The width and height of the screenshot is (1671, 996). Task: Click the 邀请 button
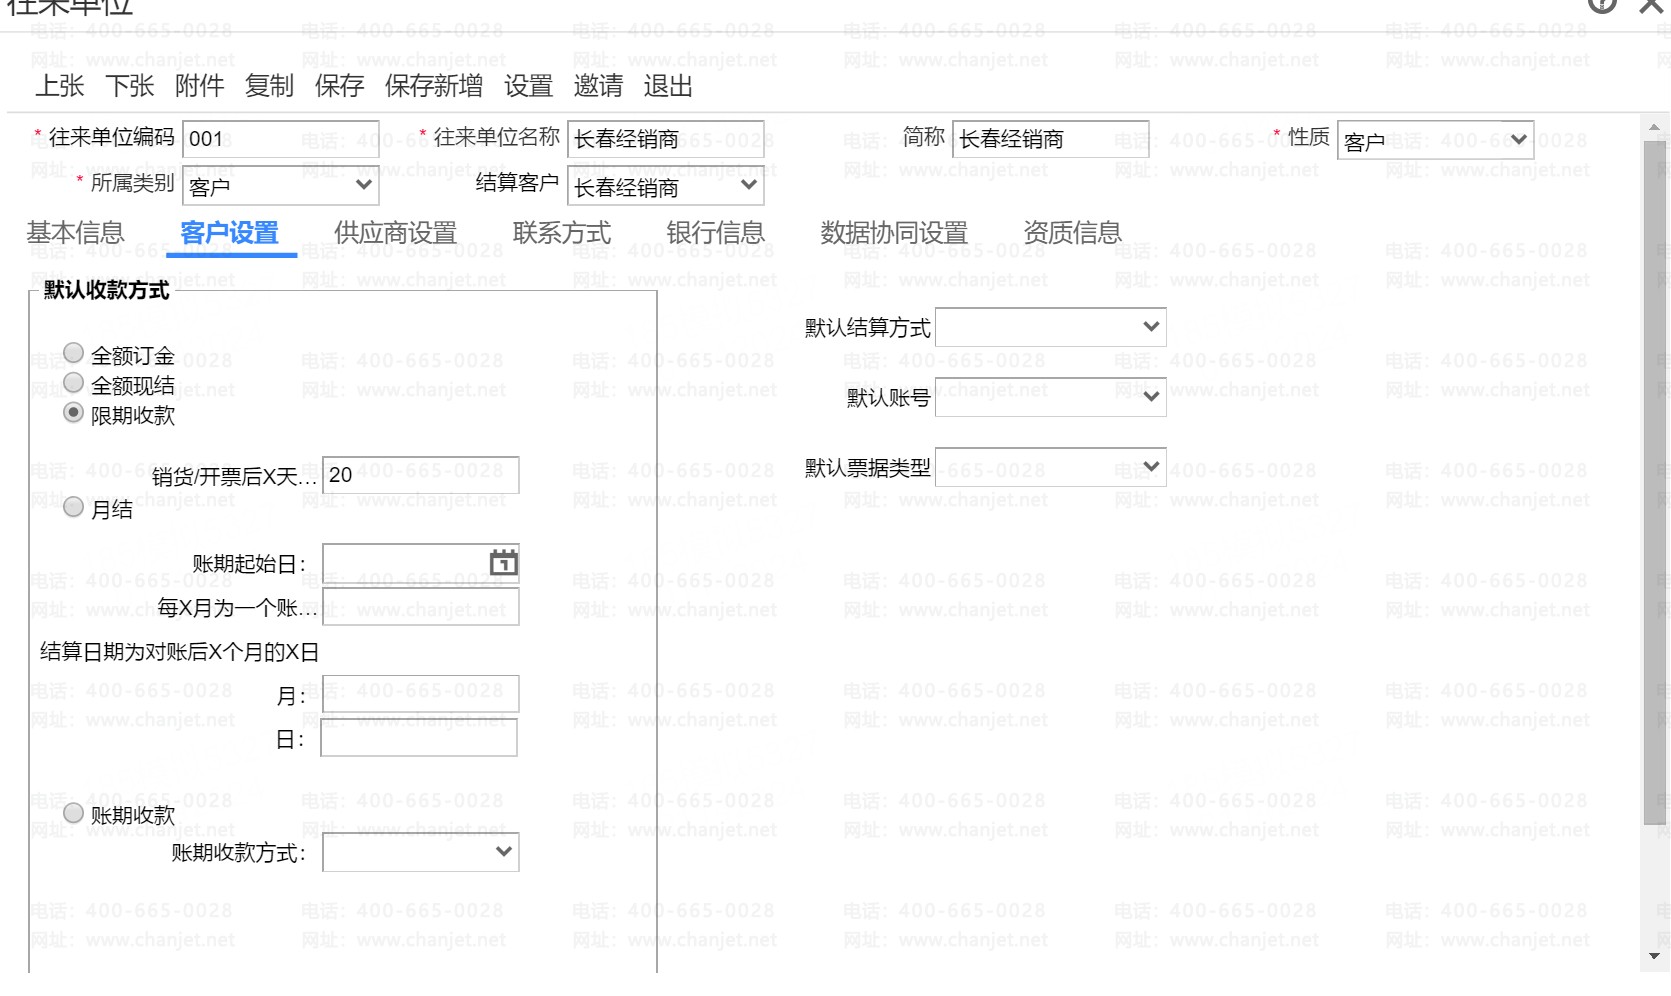[599, 86]
